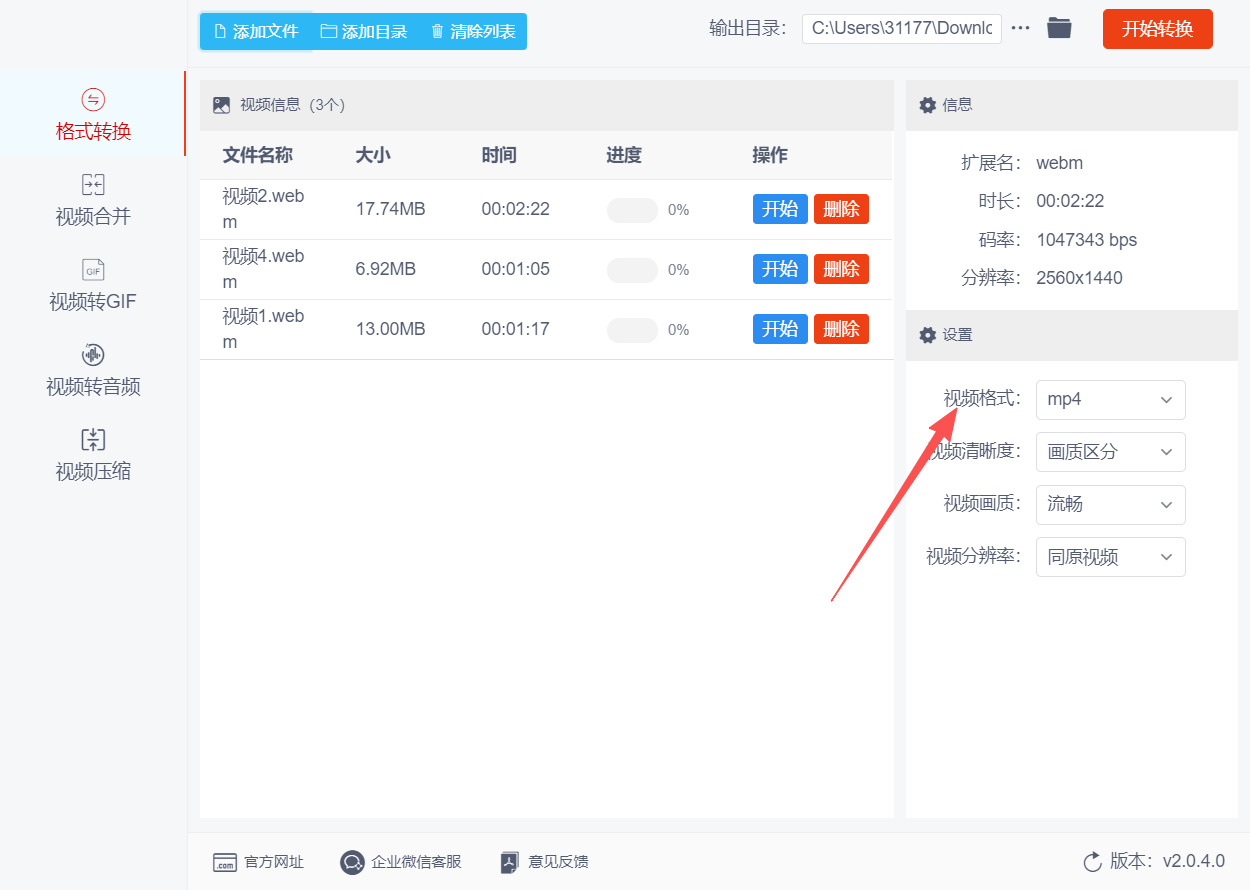Select file name 视频2.webm

(x=263, y=209)
